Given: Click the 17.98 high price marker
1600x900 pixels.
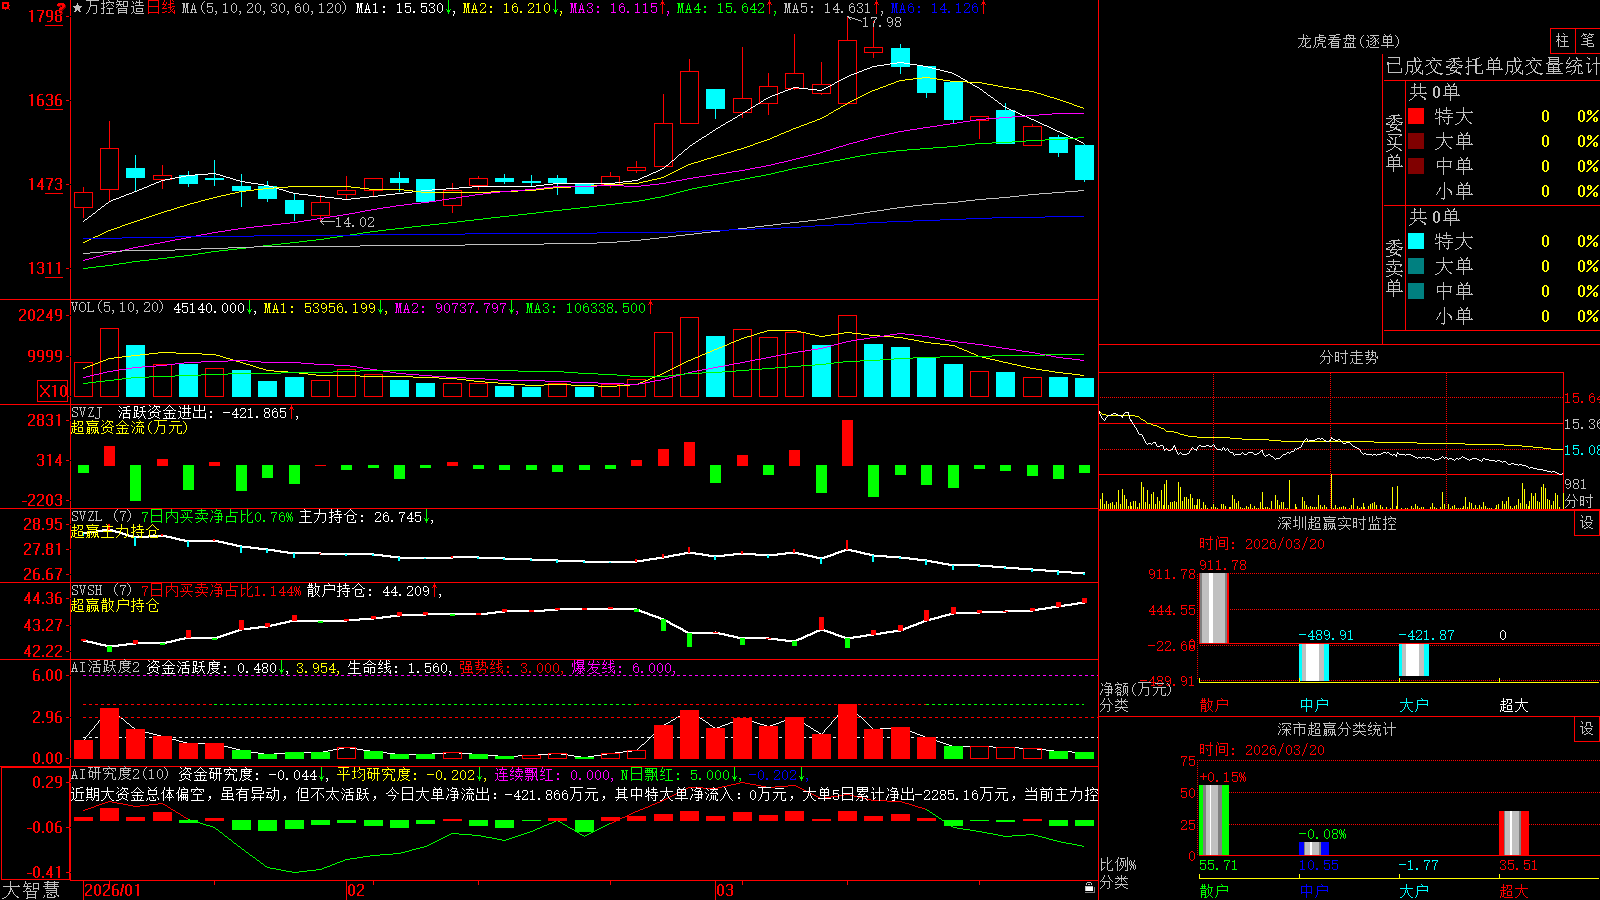Looking at the screenshot, I should (881, 22).
